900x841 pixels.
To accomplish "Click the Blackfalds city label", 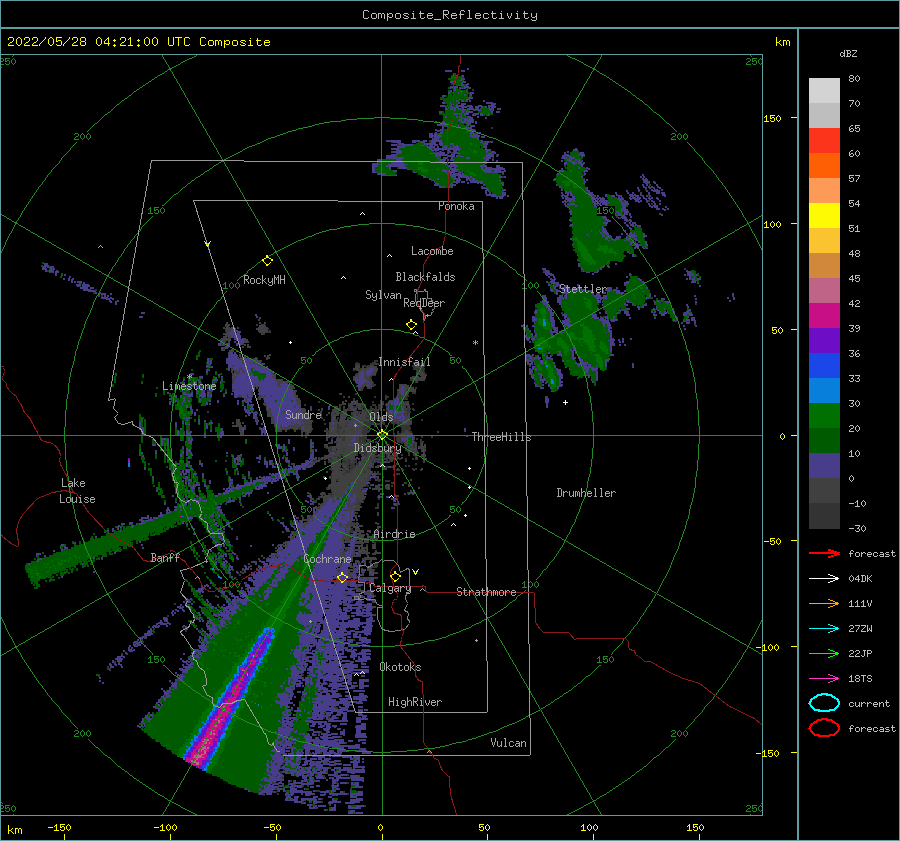I will coord(425,277).
